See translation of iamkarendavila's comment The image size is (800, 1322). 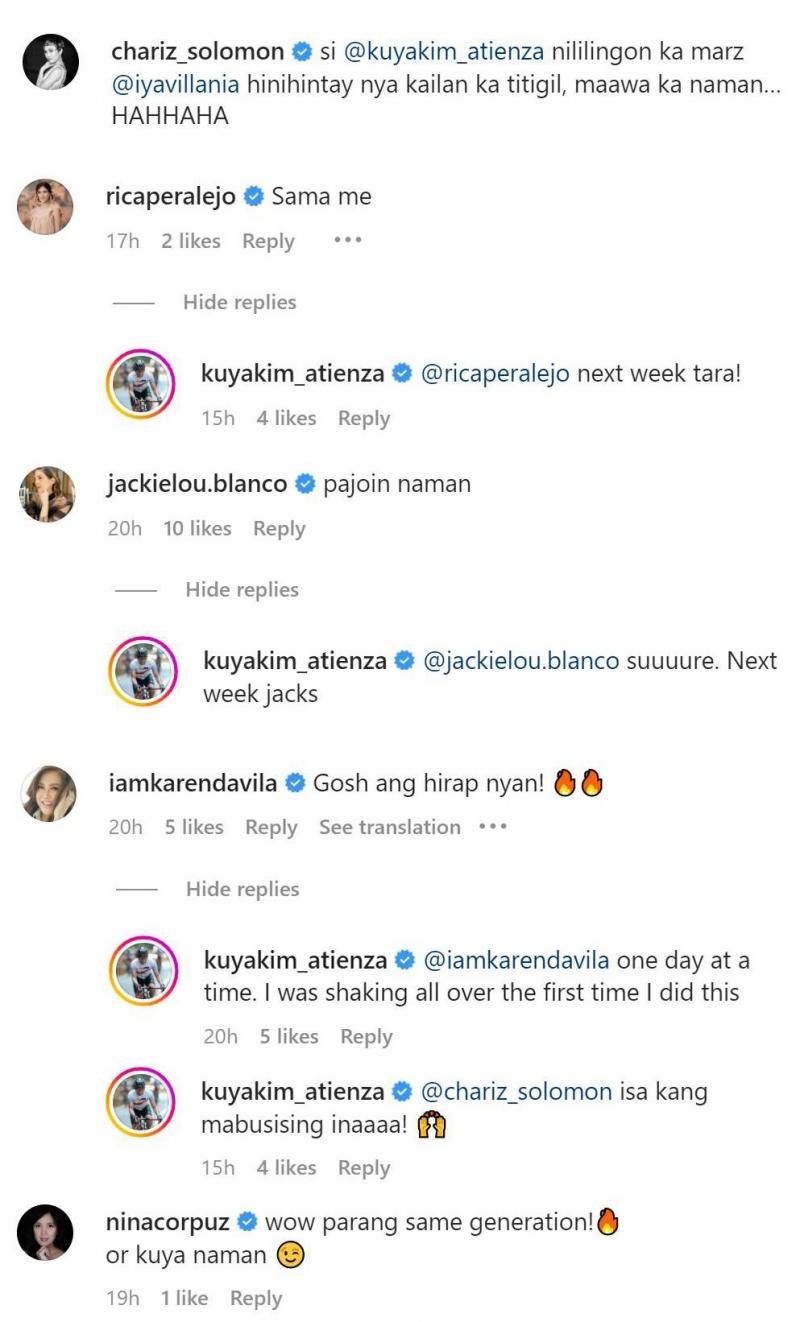point(390,827)
